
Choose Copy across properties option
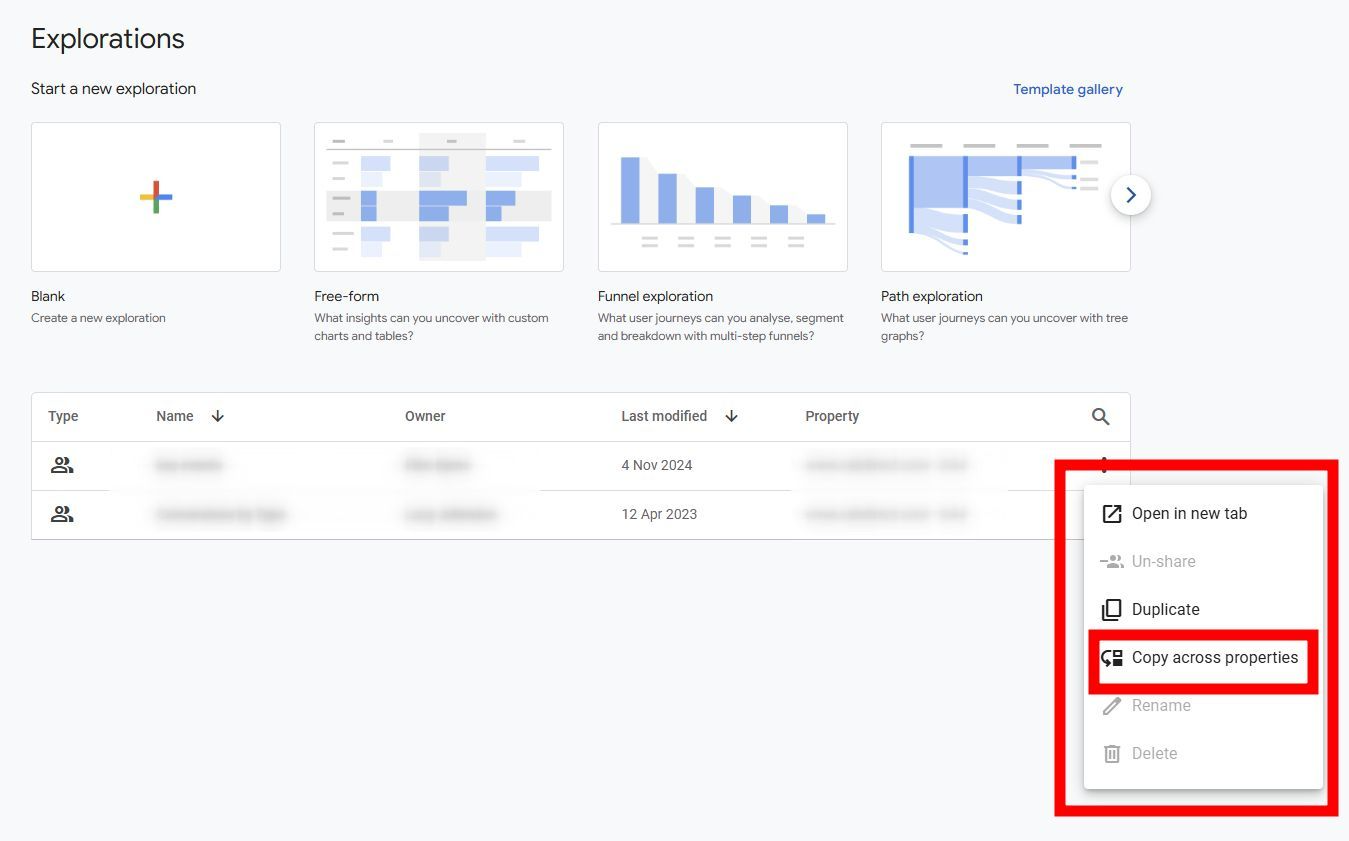(1203, 658)
